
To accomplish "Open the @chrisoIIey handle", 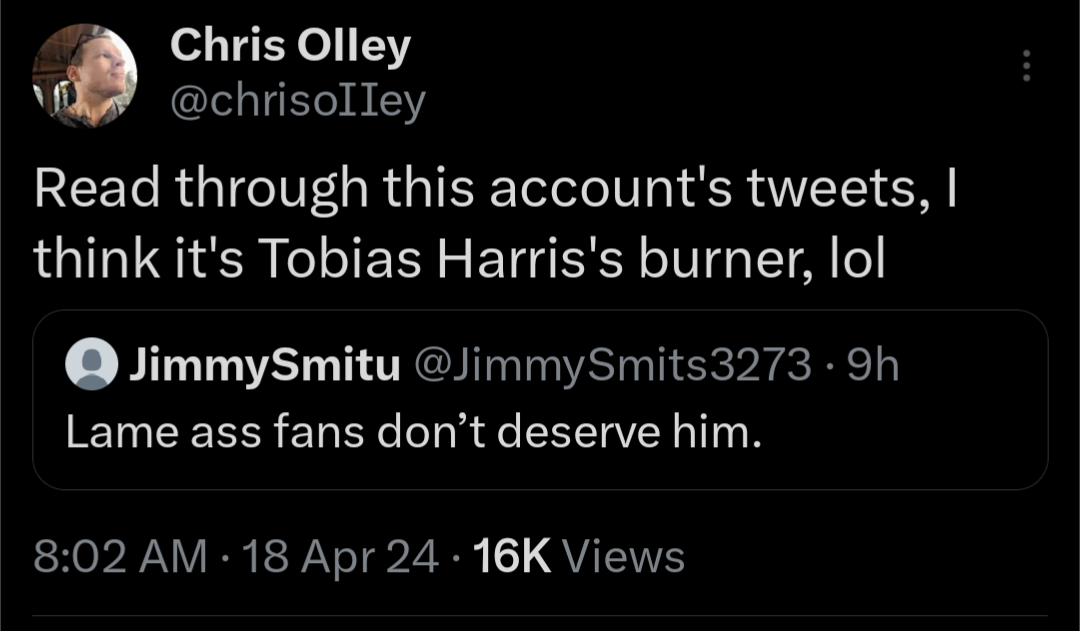I will pyautogui.click(x=298, y=100).
